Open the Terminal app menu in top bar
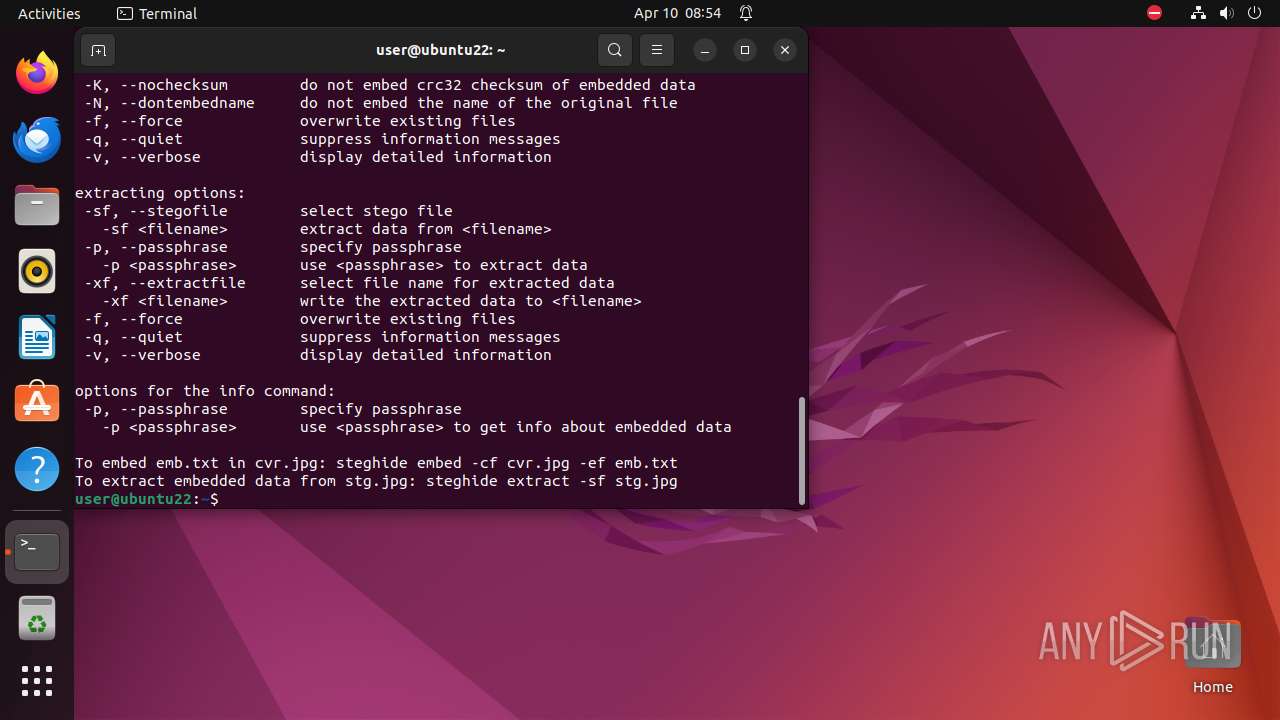The height and width of the screenshot is (720, 1280). [x=157, y=13]
